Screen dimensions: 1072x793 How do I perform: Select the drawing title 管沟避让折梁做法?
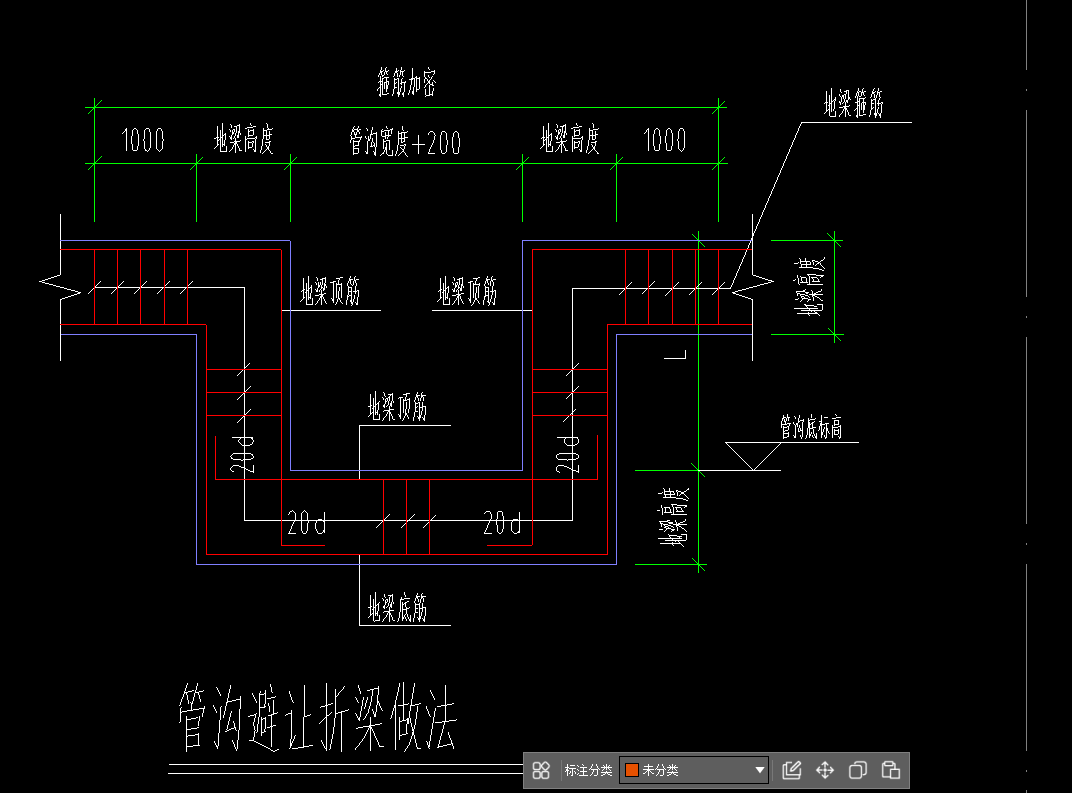click(317, 718)
